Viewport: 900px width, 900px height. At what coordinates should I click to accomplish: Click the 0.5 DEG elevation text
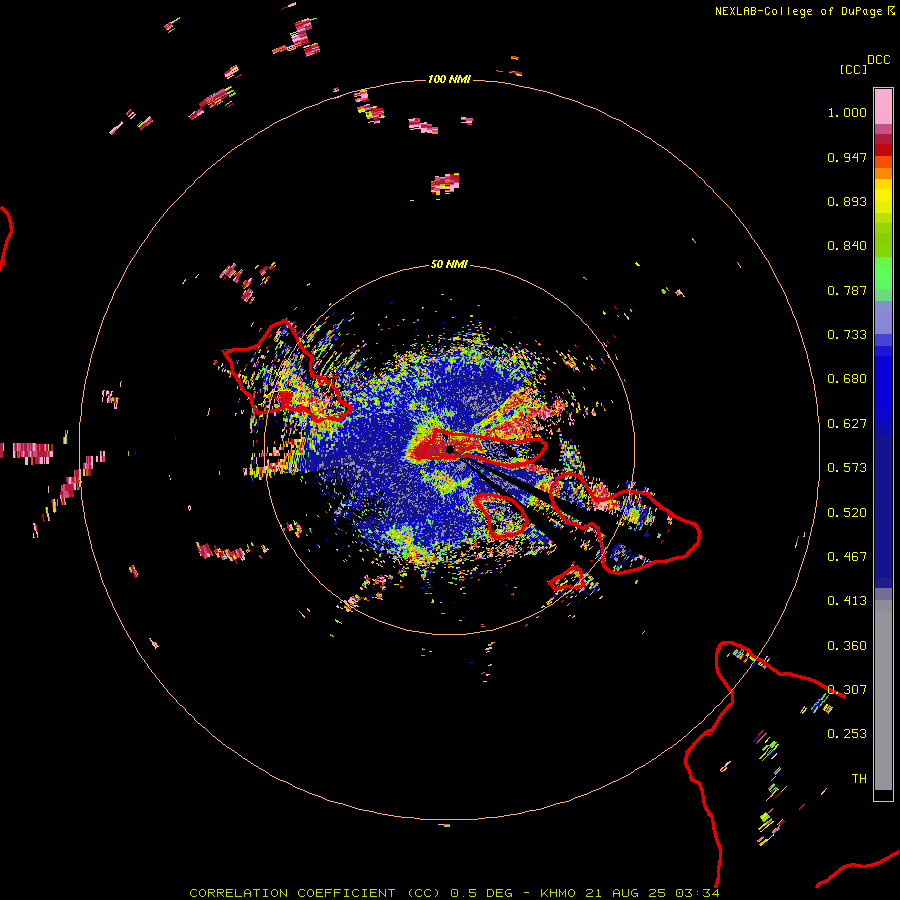click(x=481, y=893)
